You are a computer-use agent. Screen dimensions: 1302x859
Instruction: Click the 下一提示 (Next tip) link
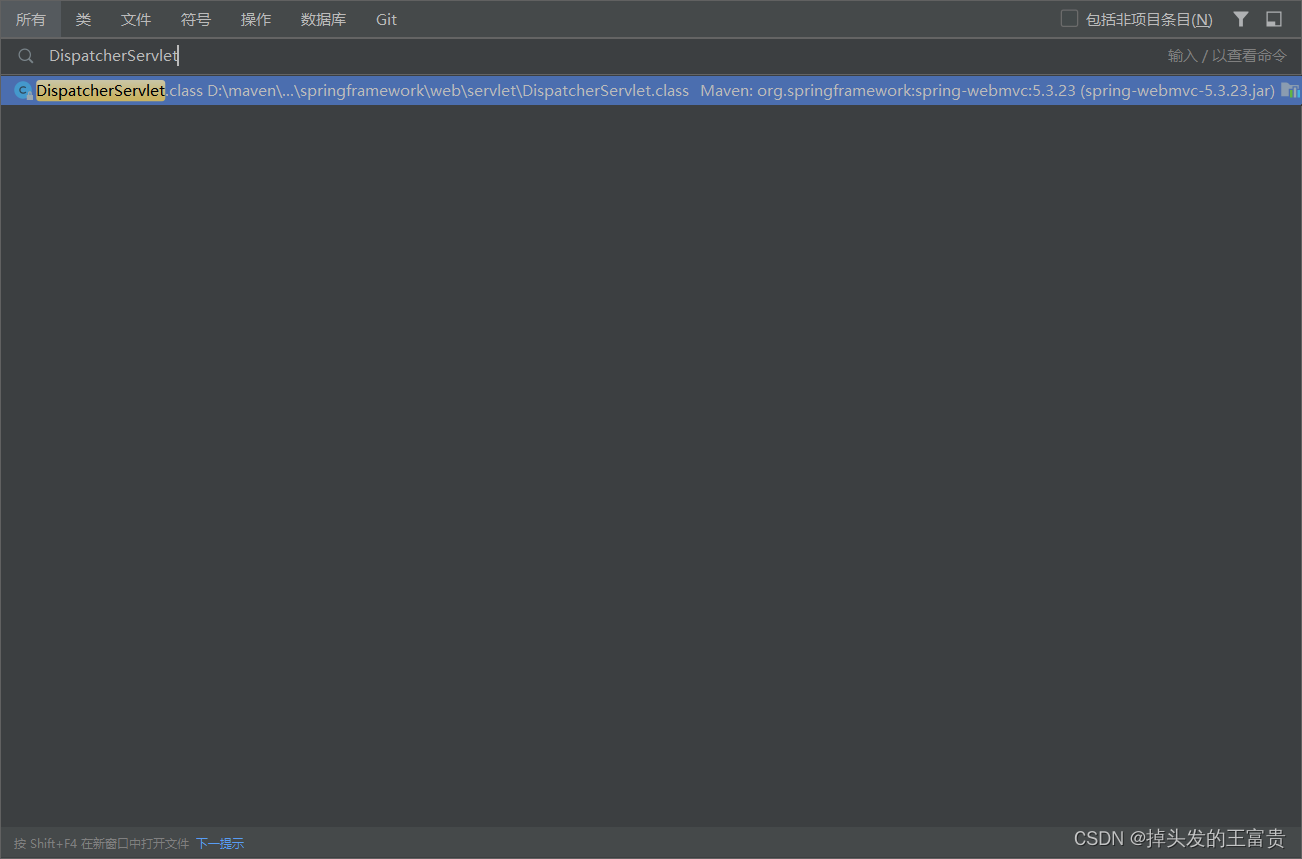point(220,843)
